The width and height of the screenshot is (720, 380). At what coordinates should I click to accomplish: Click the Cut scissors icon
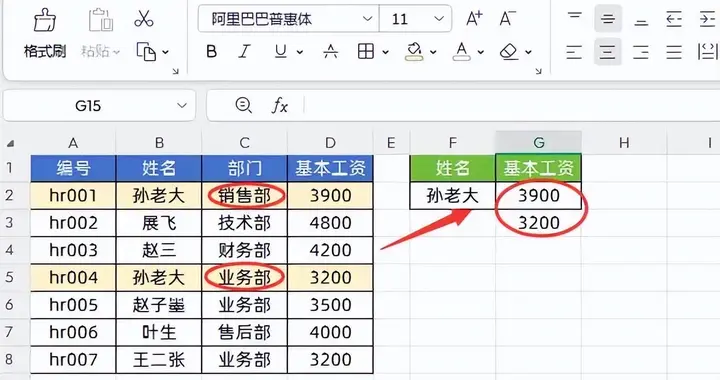(x=144, y=19)
